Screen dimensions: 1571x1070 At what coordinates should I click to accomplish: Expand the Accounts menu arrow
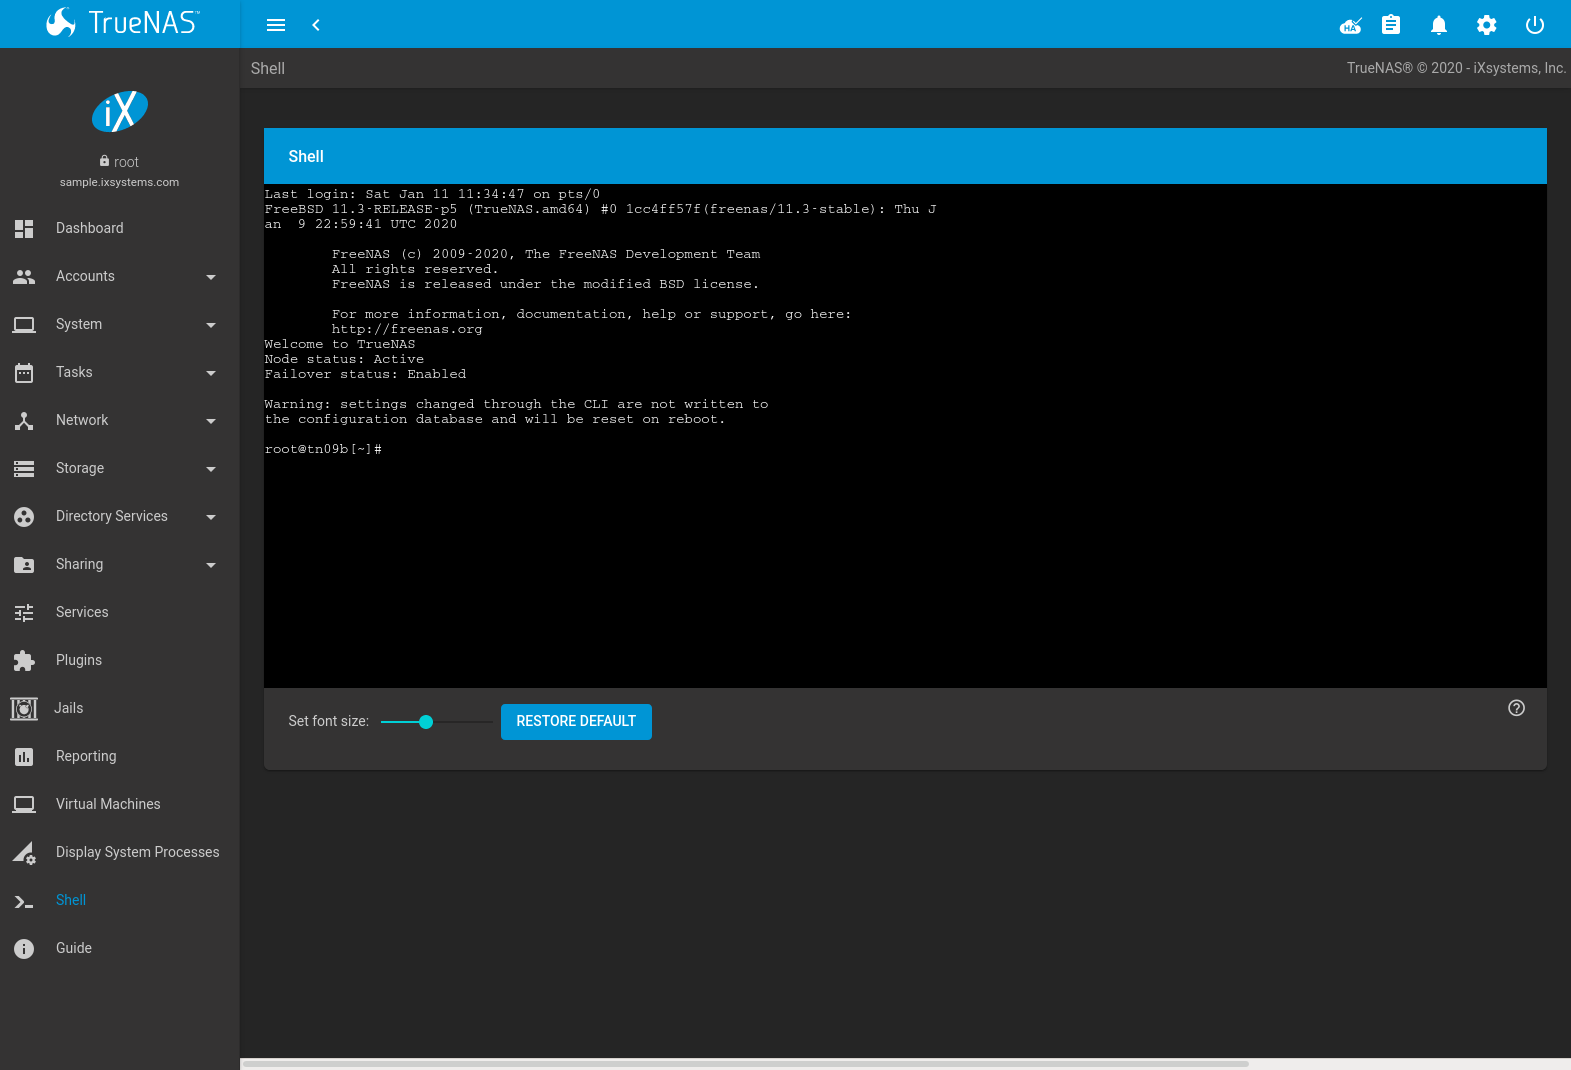click(x=211, y=277)
